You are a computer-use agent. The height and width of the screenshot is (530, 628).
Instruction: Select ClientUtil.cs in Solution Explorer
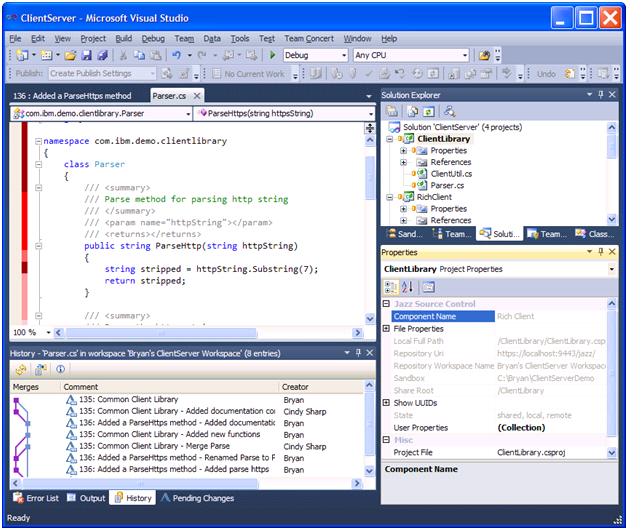[451, 174]
